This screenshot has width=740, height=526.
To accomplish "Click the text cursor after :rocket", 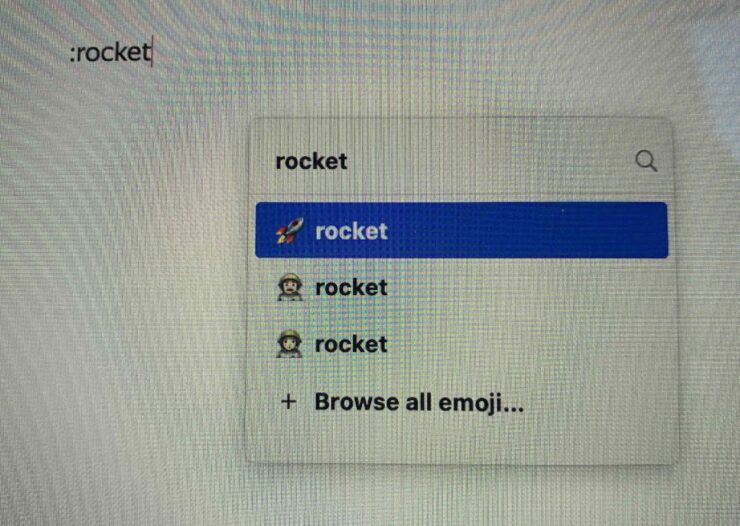I will pos(152,52).
